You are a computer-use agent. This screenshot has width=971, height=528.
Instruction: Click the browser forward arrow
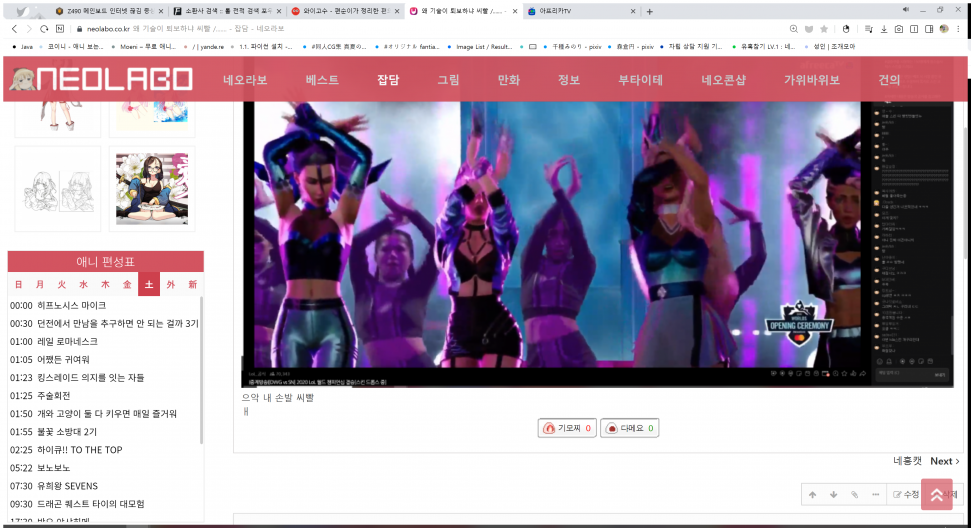click(x=28, y=29)
